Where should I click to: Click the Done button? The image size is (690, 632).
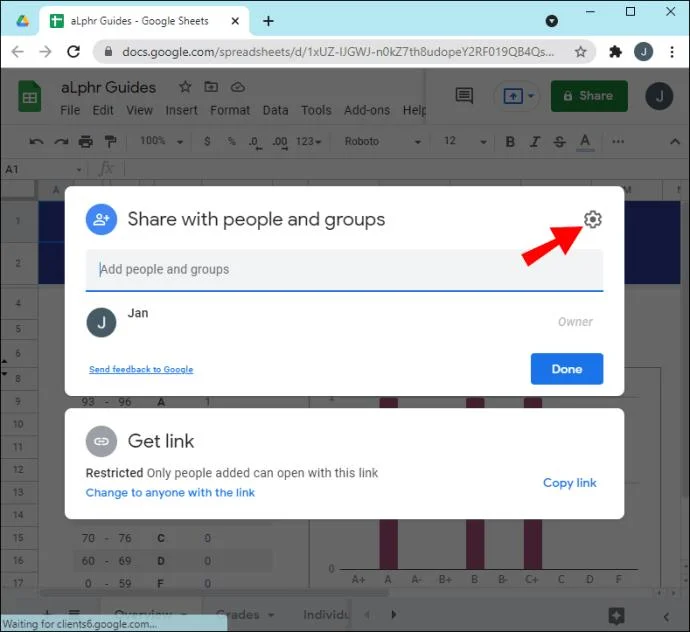click(x=567, y=369)
